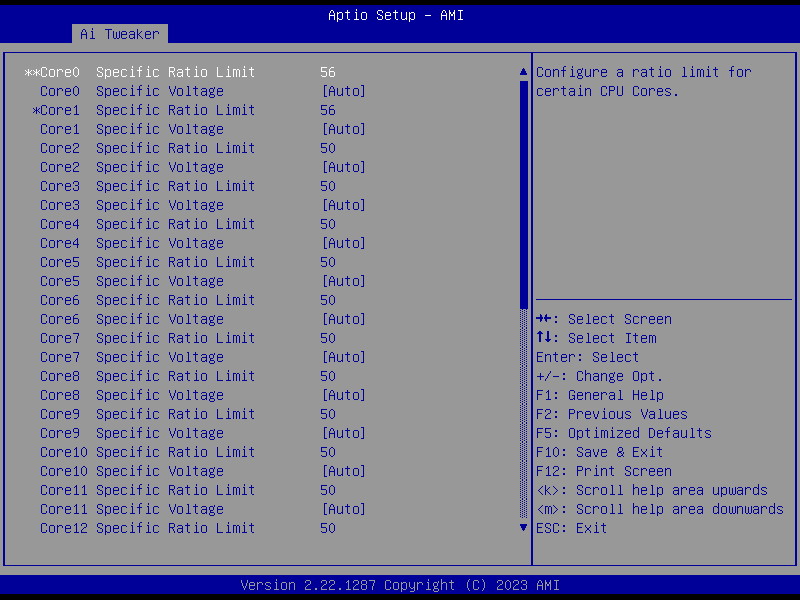The width and height of the screenshot is (800, 600).
Task: Click the Core3 Specific Voltage label
Action: click(132, 205)
